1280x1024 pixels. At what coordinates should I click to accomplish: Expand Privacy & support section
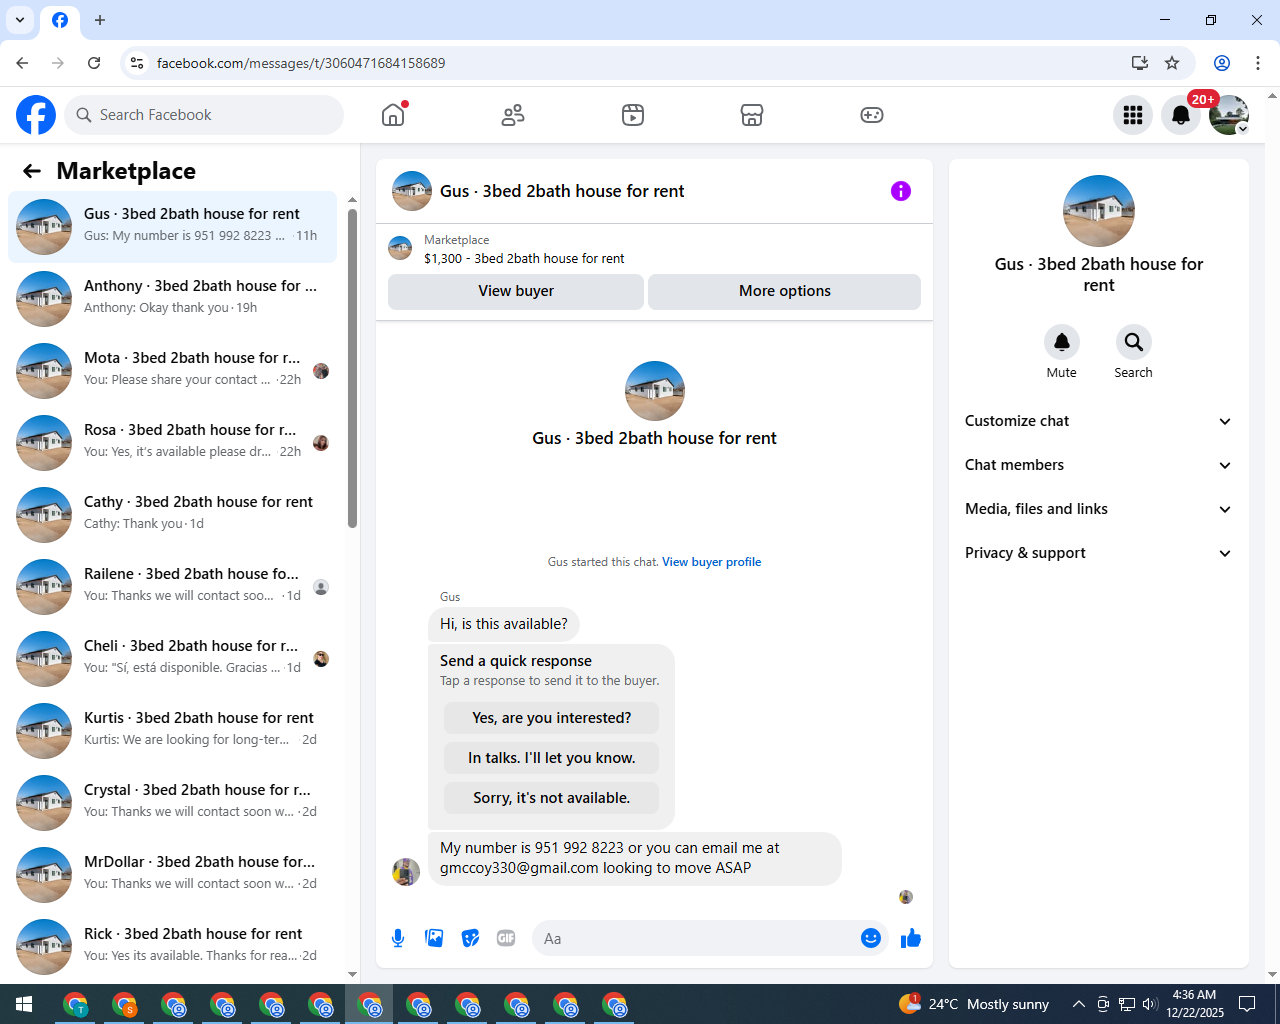[x=1099, y=553]
